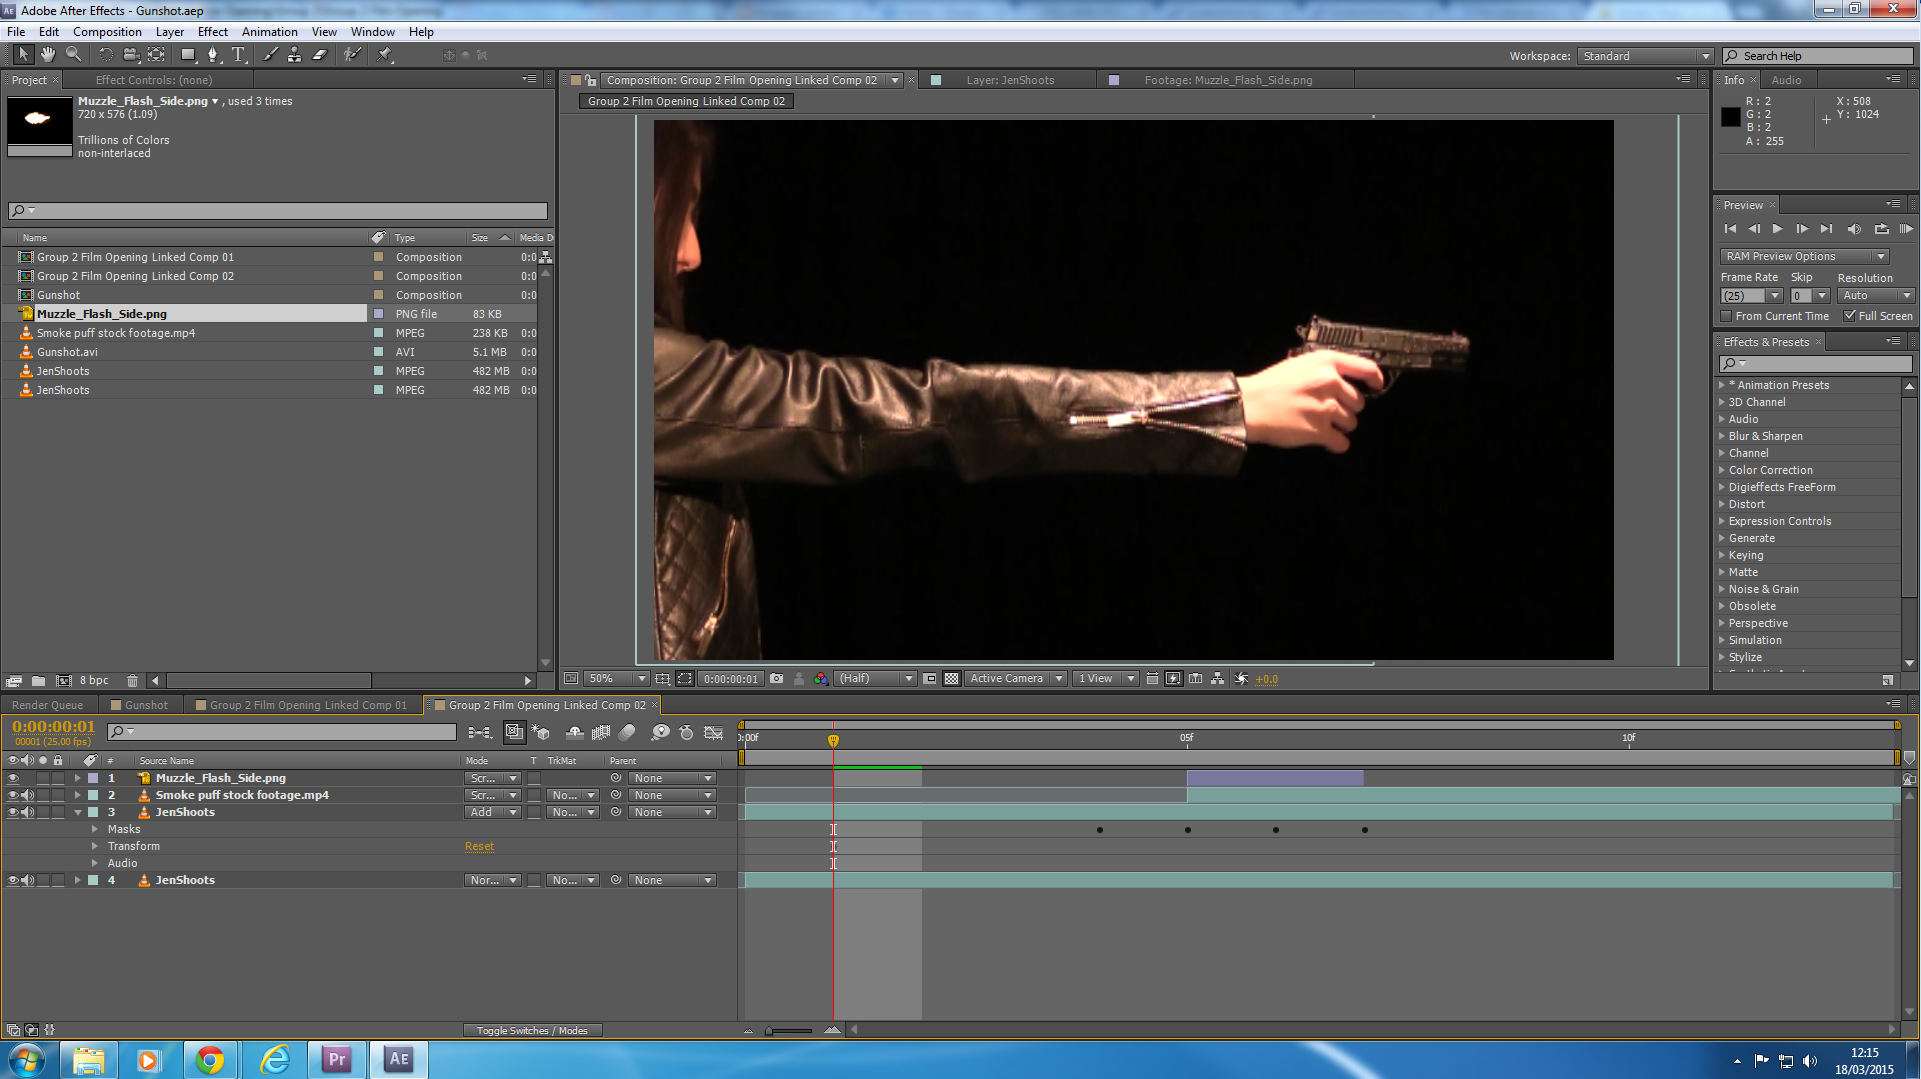Open the (Half) resolution dropdown

(875, 679)
